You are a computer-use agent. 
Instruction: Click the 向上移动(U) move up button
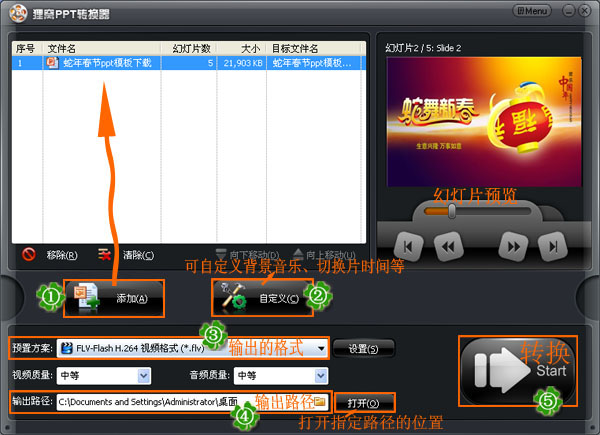click(x=324, y=254)
